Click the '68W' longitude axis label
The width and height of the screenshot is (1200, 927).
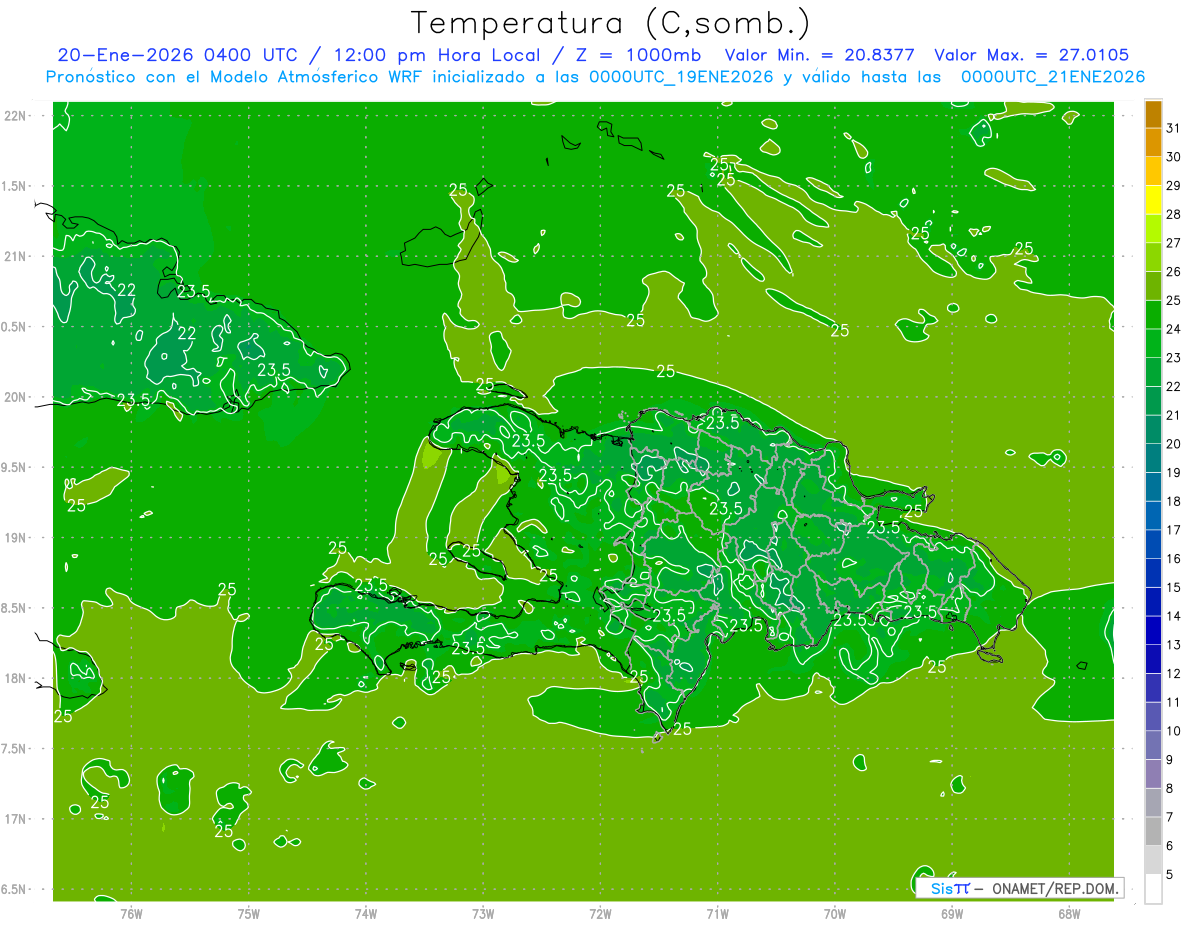(x=1069, y=914)
